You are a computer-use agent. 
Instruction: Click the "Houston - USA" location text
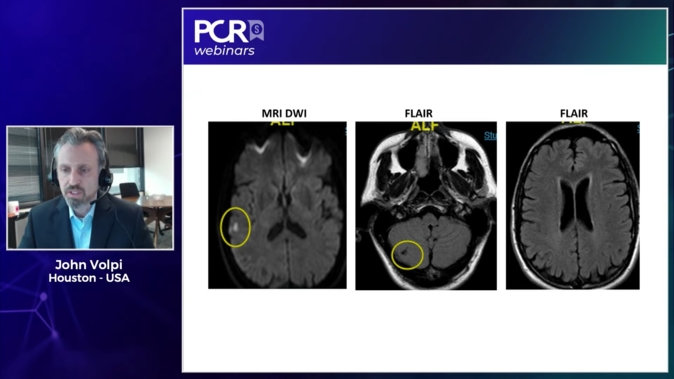(x=89, y=278)
